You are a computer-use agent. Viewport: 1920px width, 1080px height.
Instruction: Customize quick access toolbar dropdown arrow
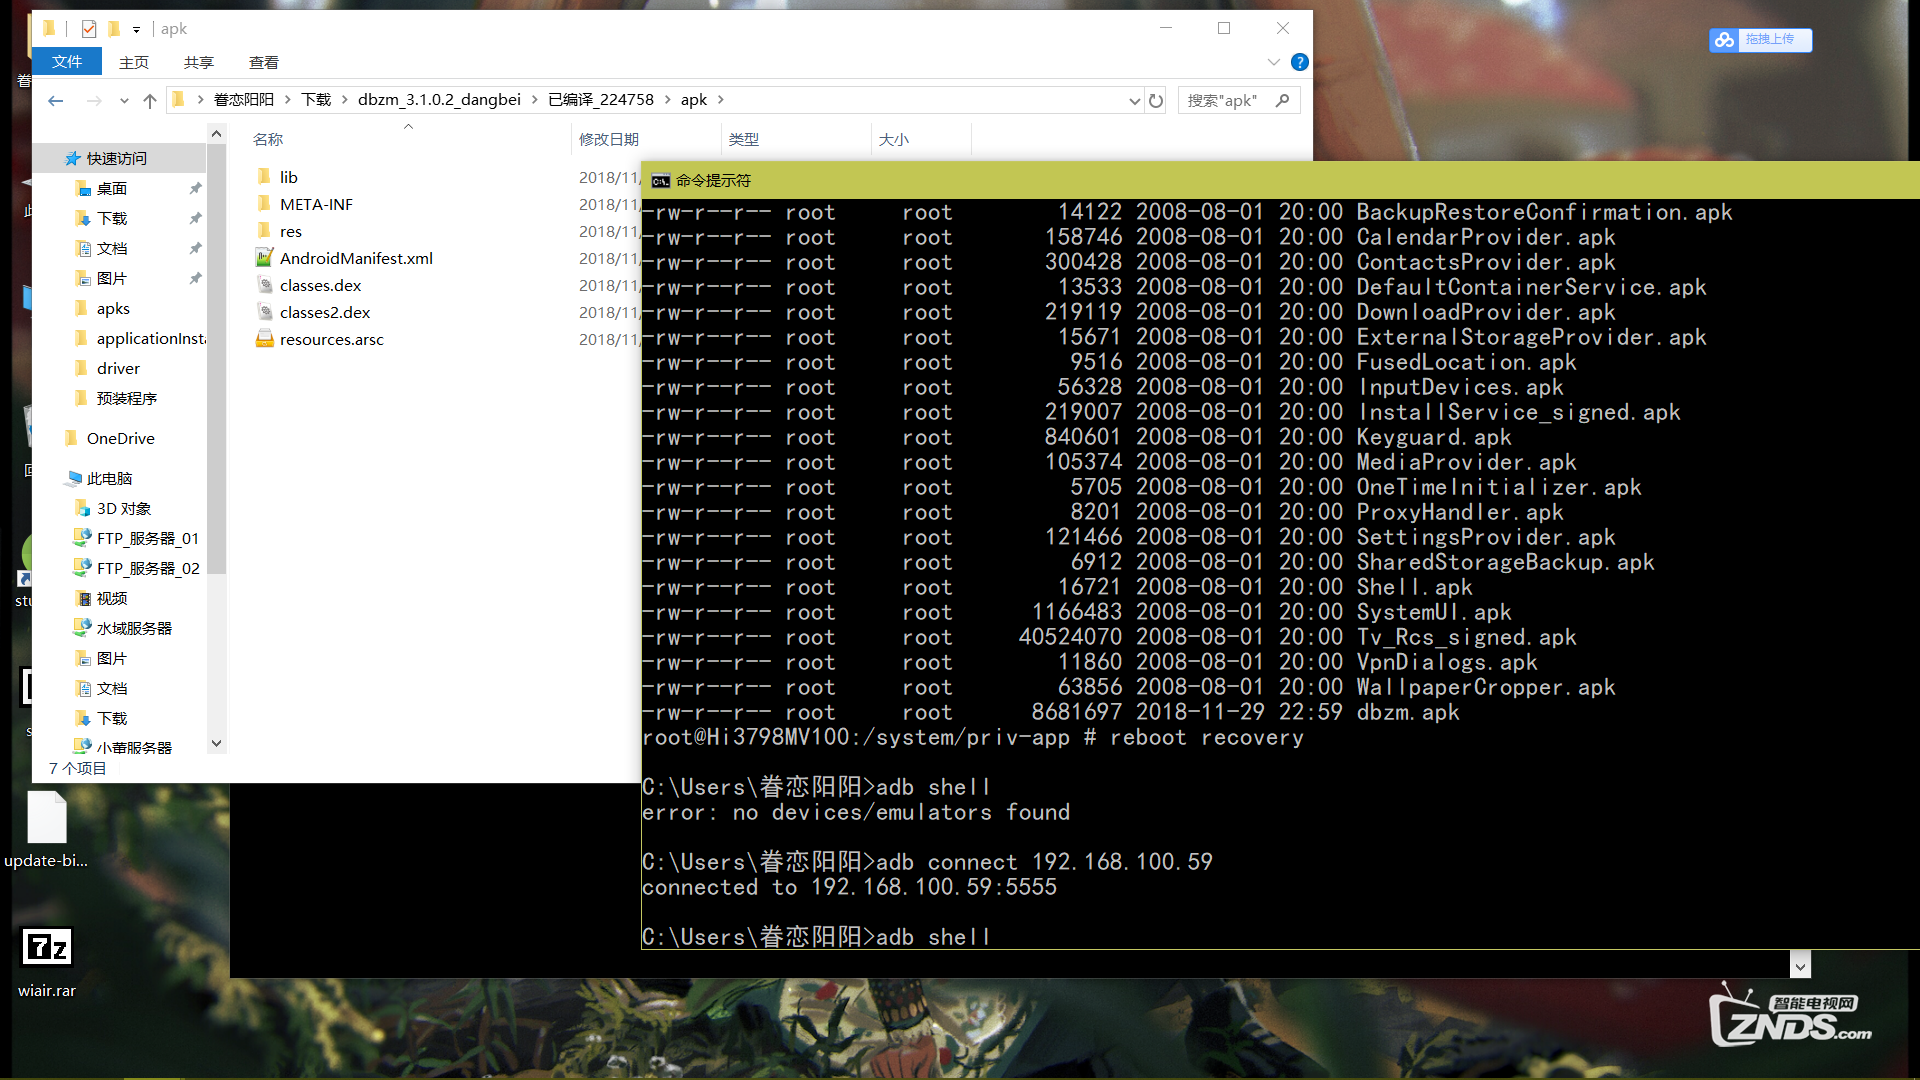pos(136,30)
